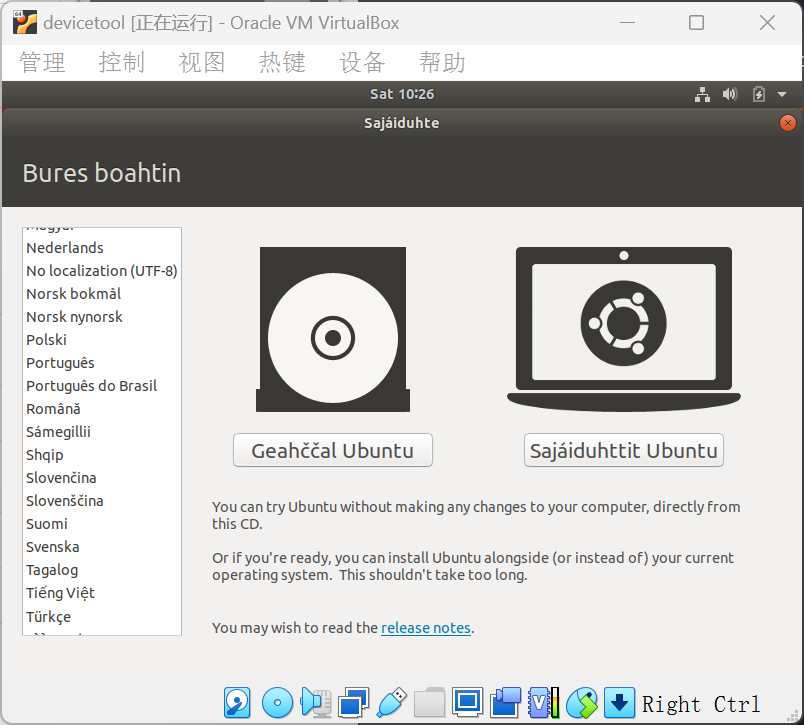Screen dimensions: 804x725
Task: Minimize the VirtualBox window
Action: 627,23
